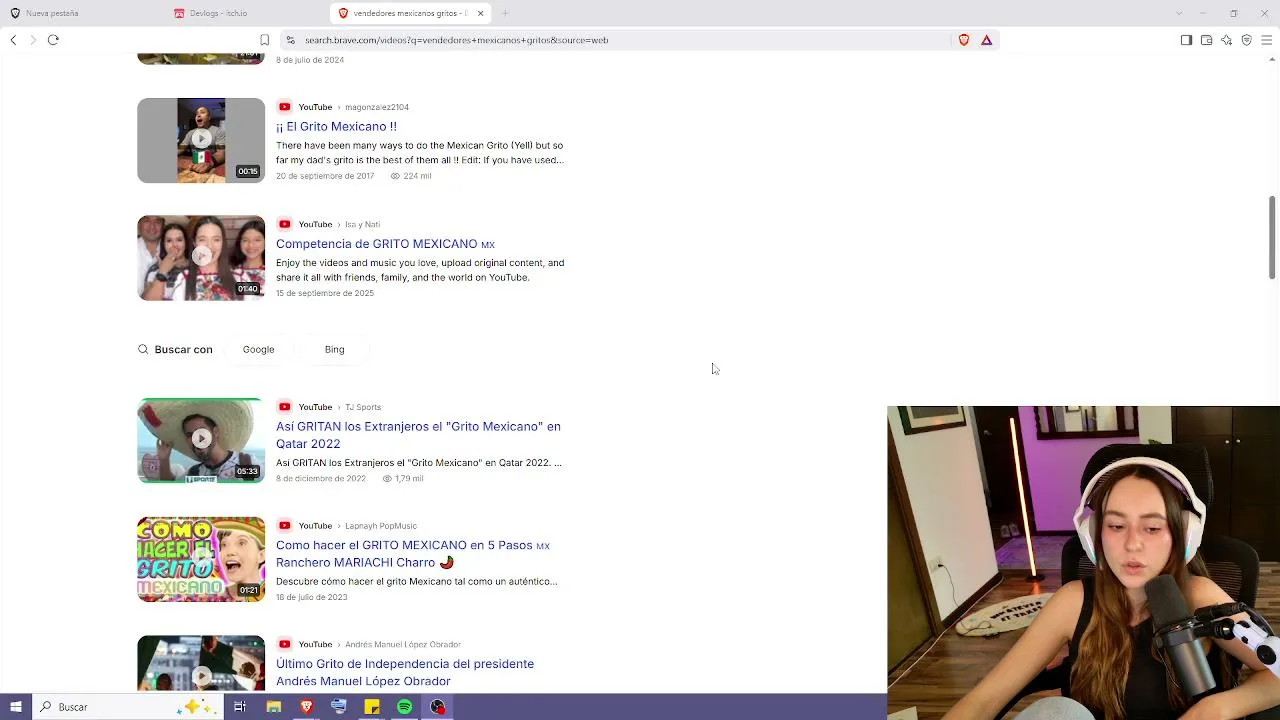Go back to the previous page
The image size is (1280, 720).
pos(13,40)
